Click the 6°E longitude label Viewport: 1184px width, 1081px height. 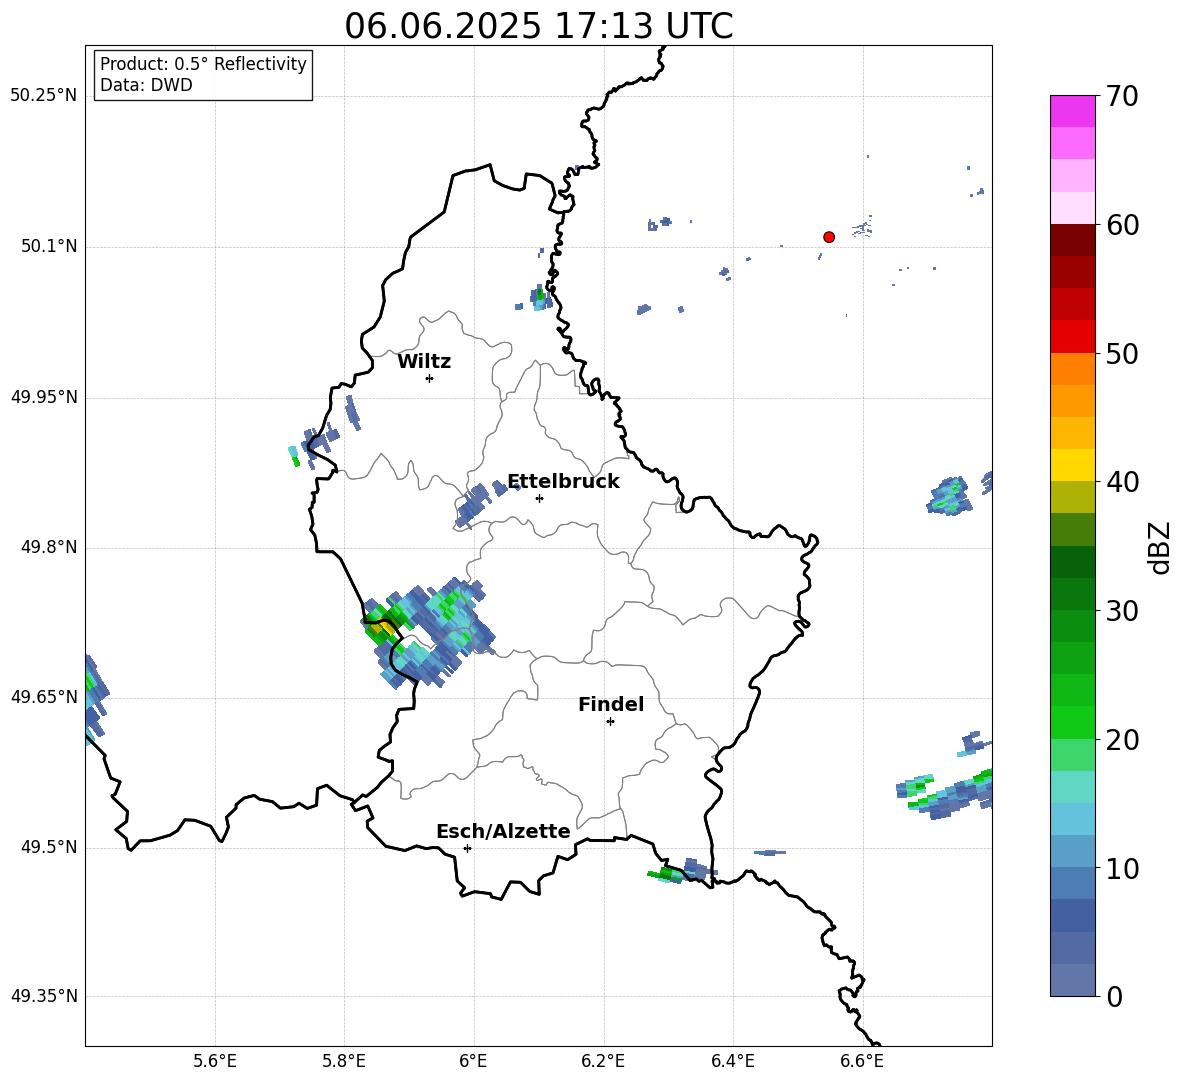tap(473, 1061)
